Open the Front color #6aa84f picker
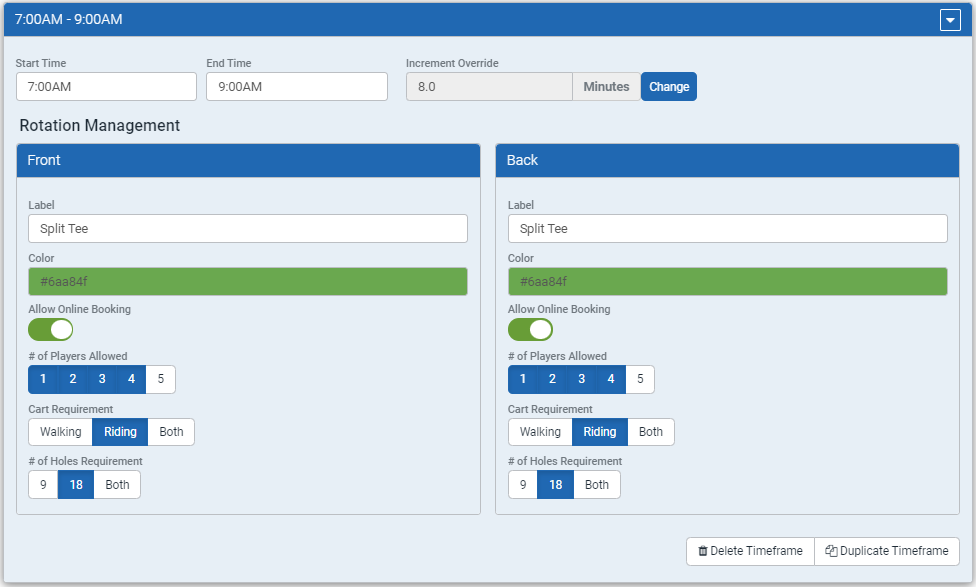The height and width of the screenshot is (587, 976). [x=248, y=281]
